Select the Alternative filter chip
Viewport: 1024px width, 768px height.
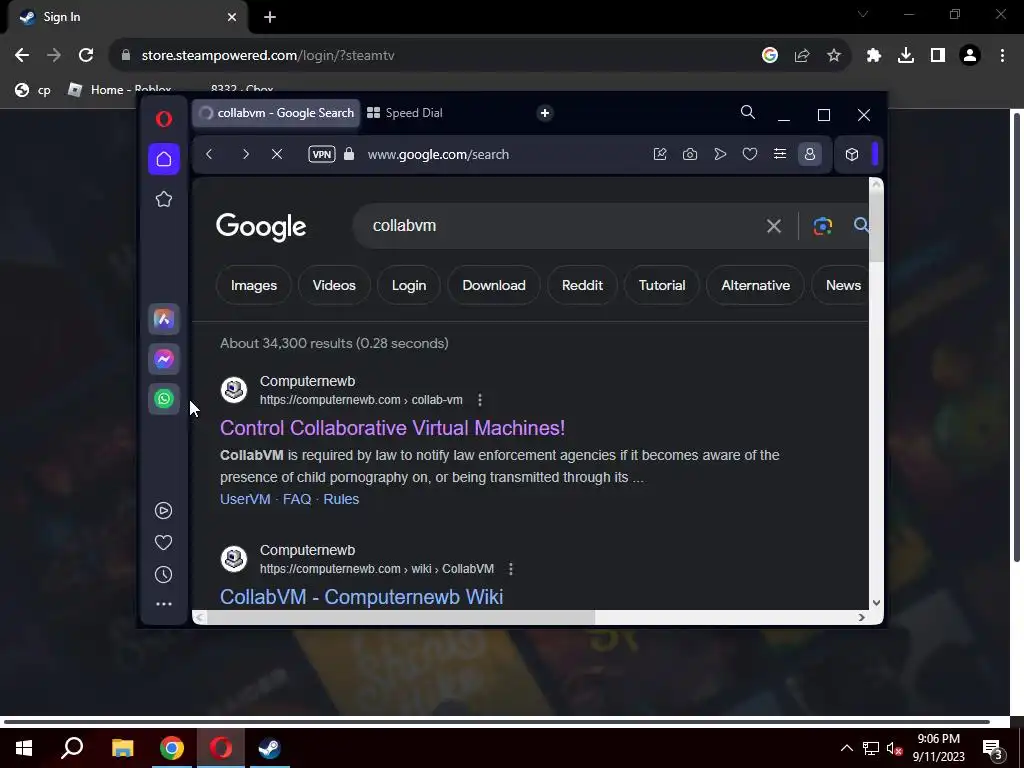(x=755, y=285)
